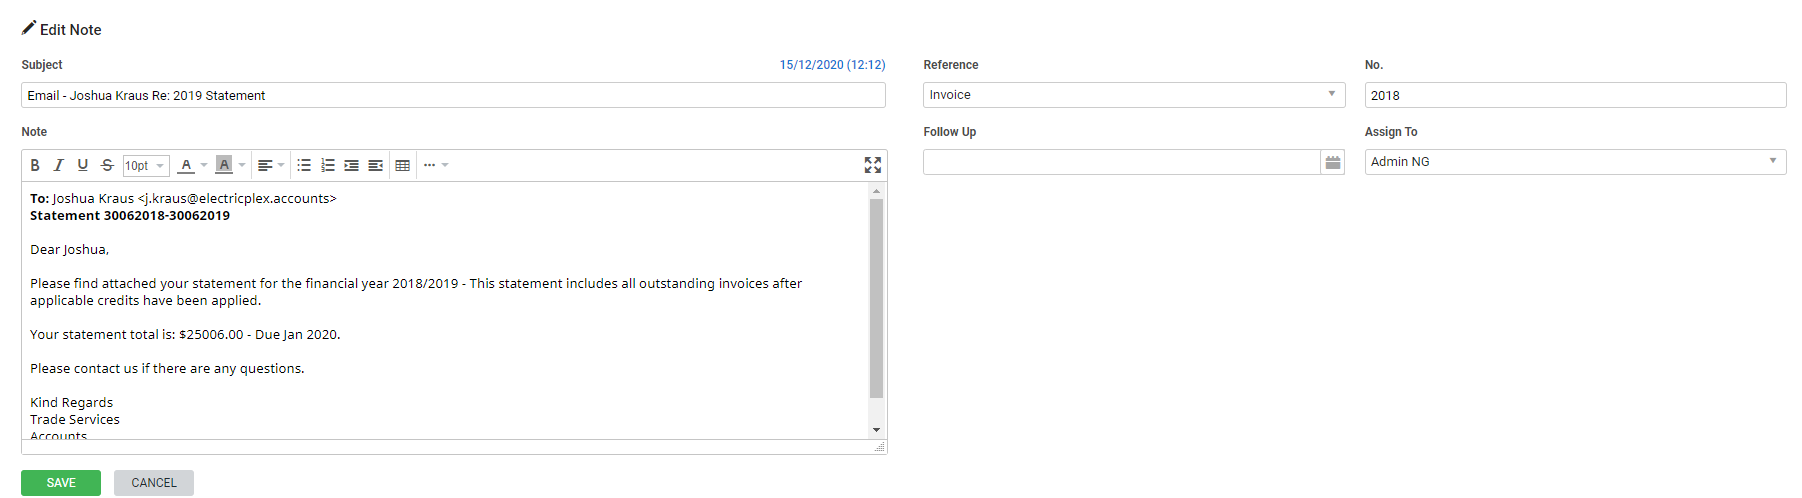This screenshot has height=498, width=1802.
Task: Insert an unordered bullet list
Action: coord(304,165)
